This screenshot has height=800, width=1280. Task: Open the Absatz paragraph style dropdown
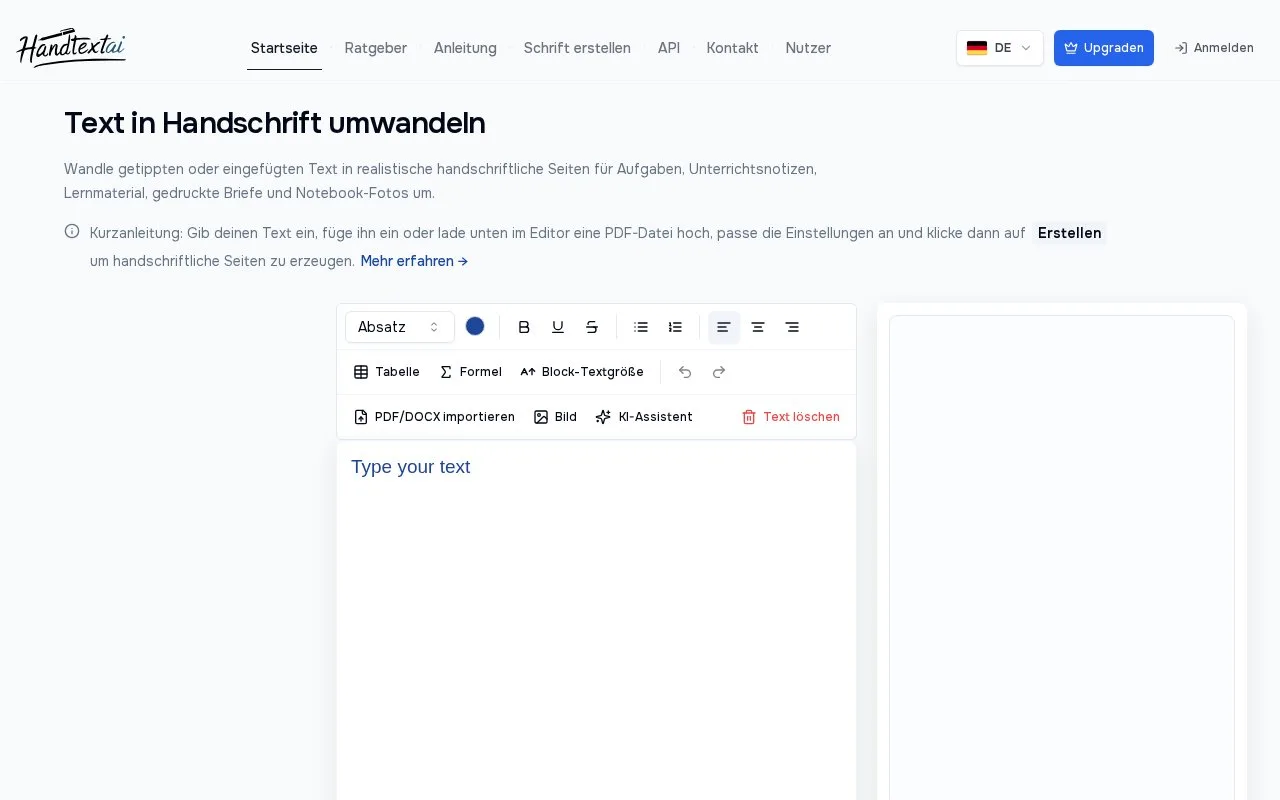click(400, 327)
